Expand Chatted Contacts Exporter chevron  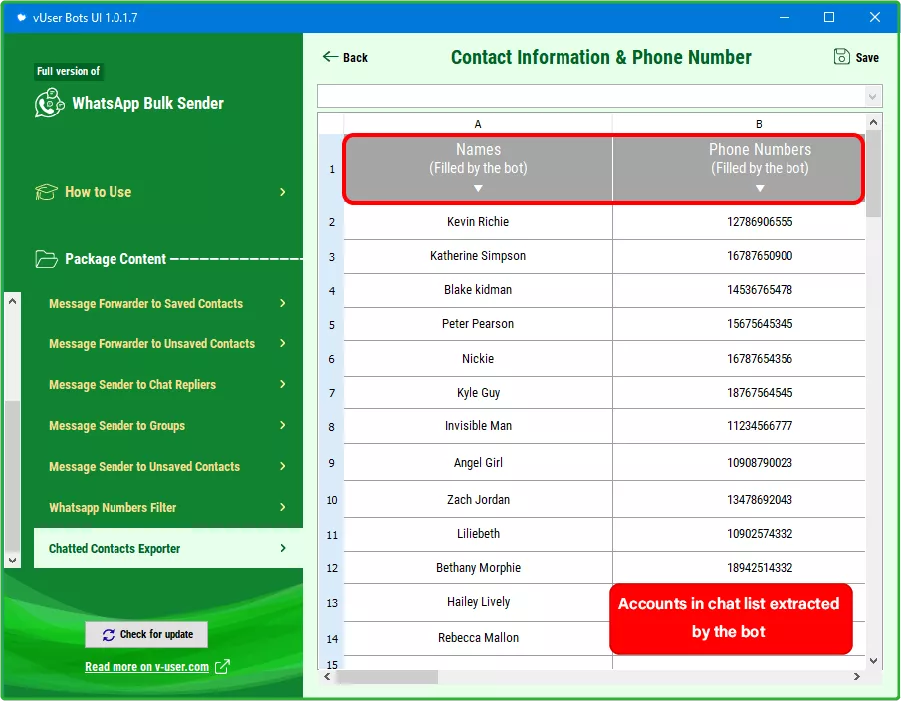point(283,548)
